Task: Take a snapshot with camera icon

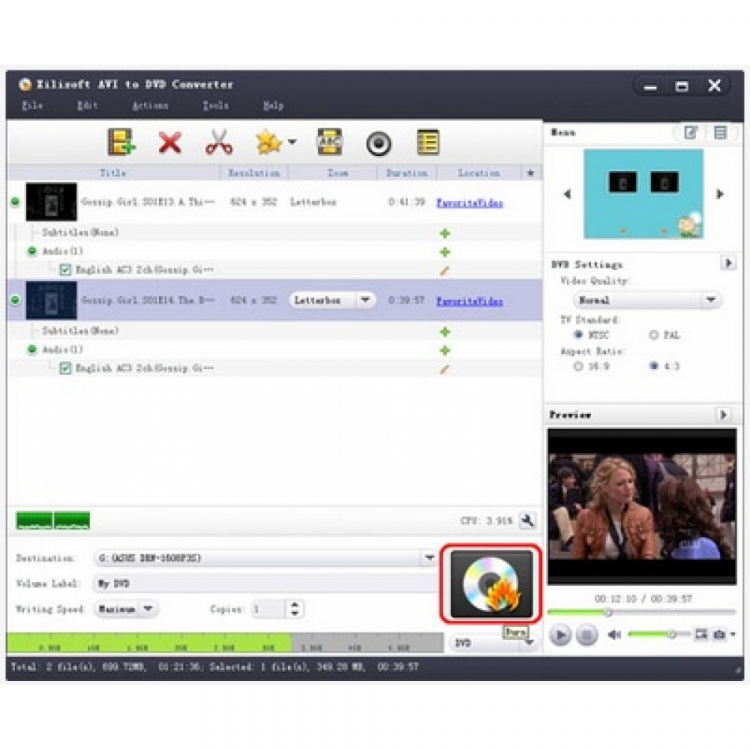Action: pos(719,635)
